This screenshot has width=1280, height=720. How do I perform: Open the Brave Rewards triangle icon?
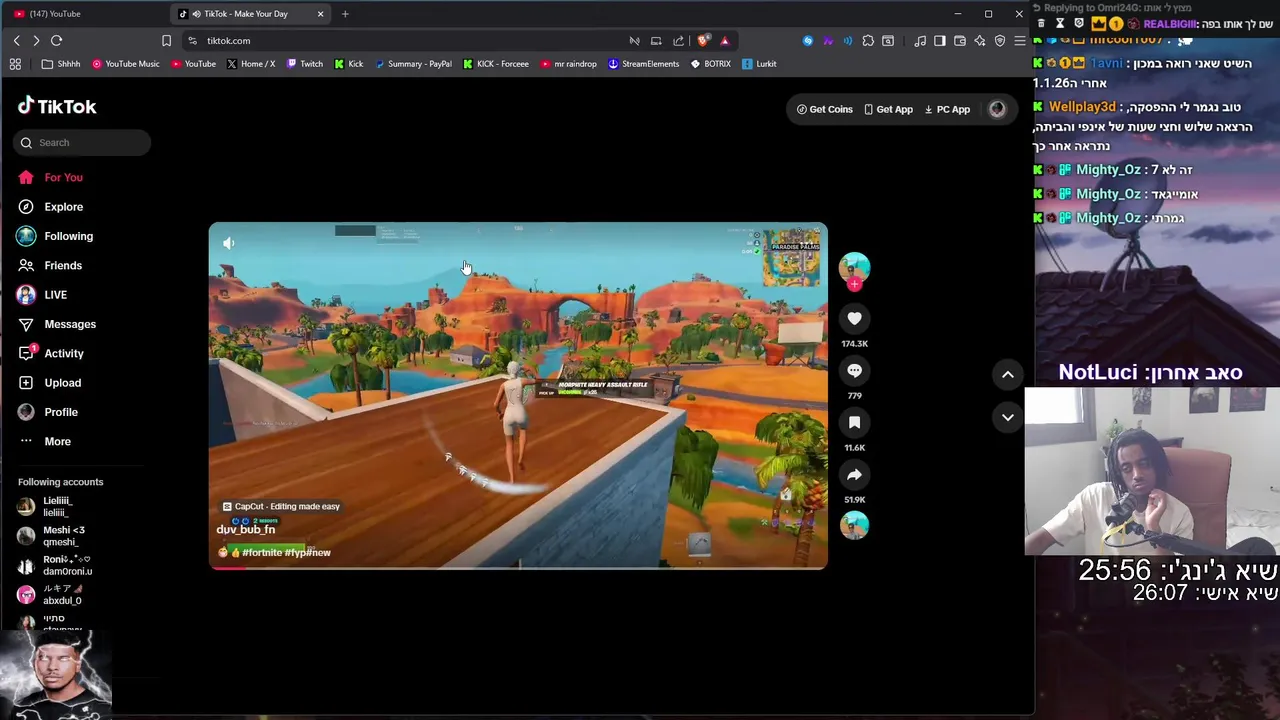(725, 41)
